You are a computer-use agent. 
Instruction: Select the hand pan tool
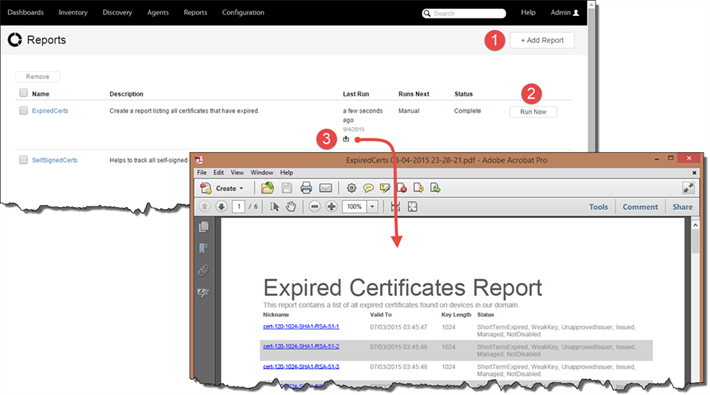291,207
